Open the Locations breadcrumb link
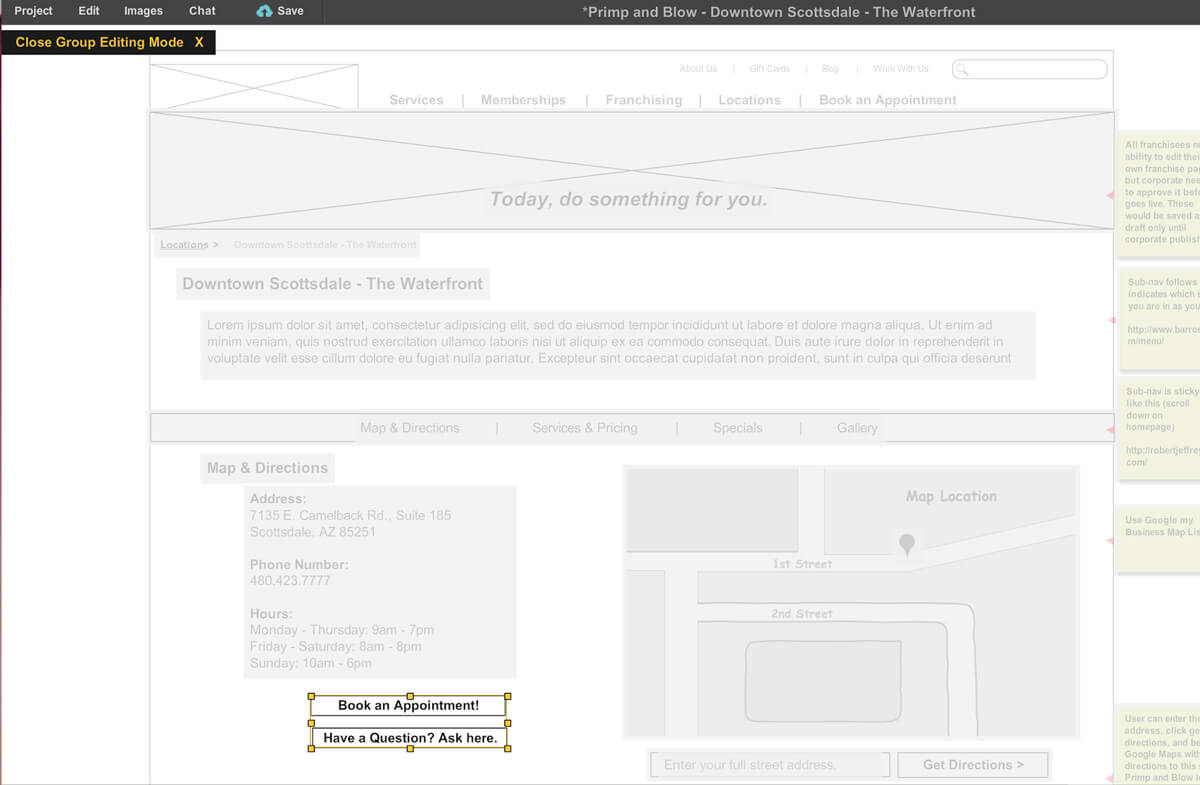 coord(183,244)
